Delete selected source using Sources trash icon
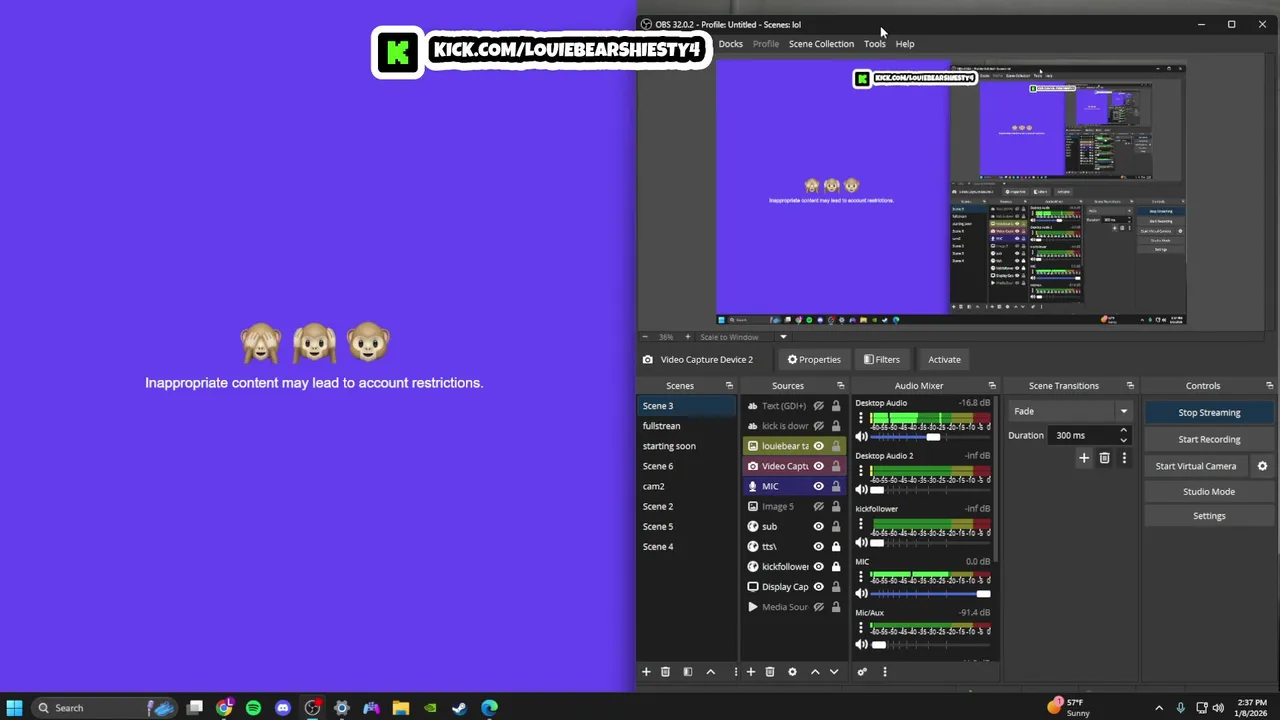This screenshot has width=1280, height=720. (770, 672)
